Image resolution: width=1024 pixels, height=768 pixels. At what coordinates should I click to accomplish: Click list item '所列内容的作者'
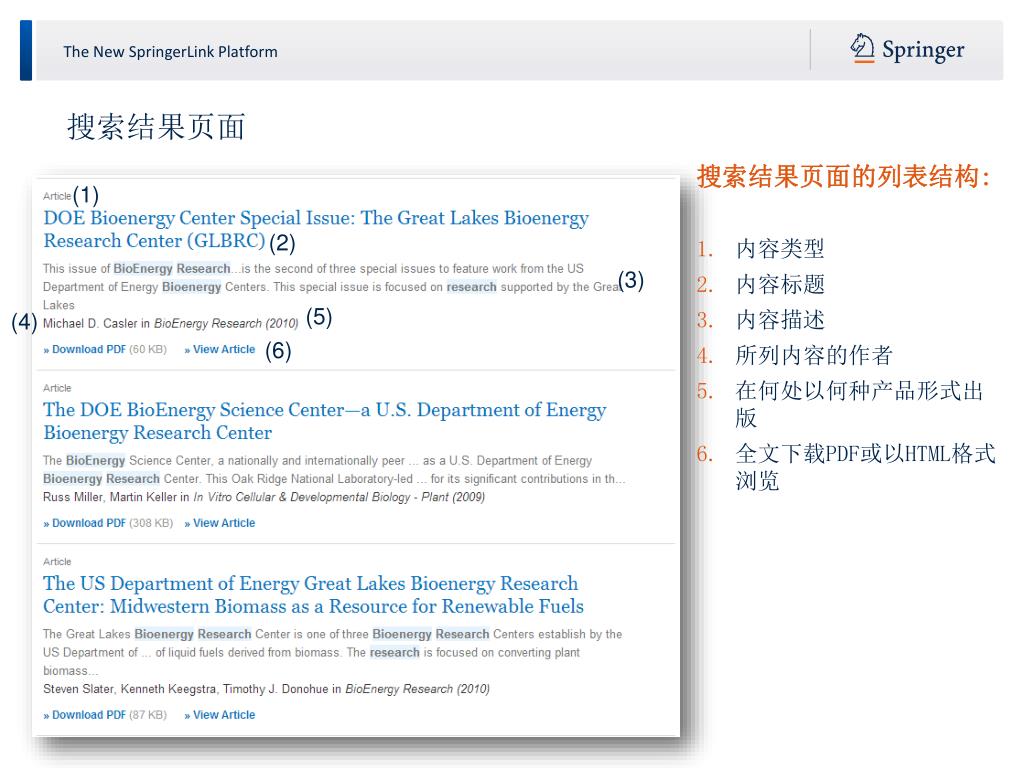[814, 355]
